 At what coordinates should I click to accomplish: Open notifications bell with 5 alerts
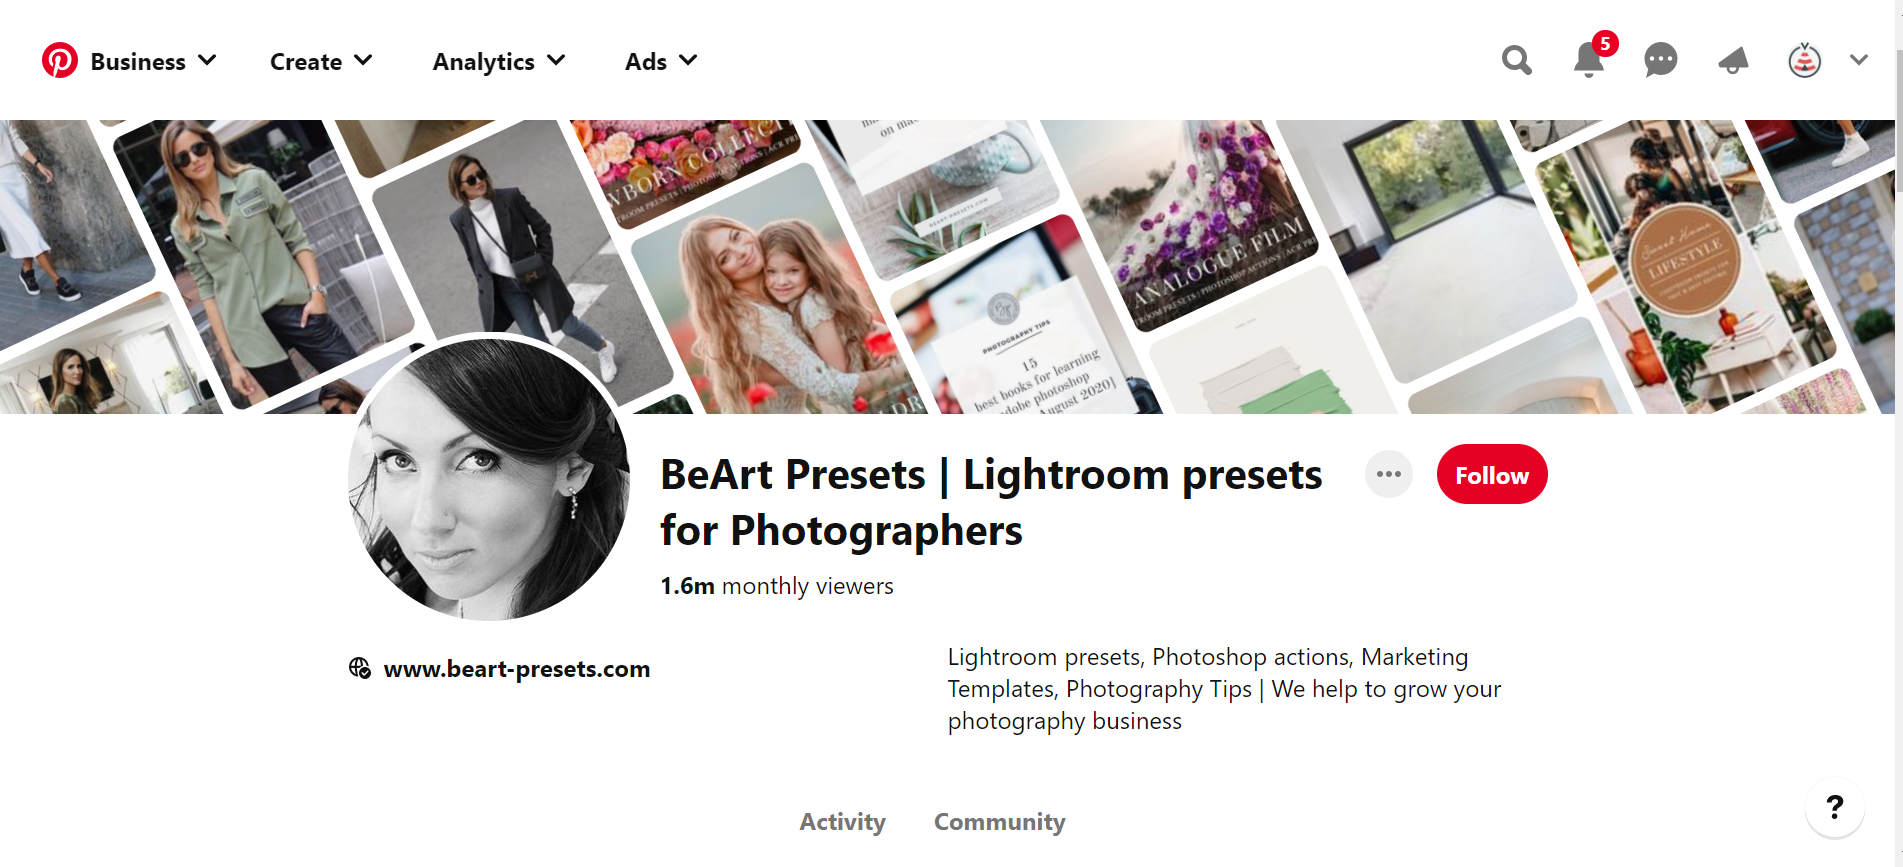pyautogui.click(x=1588, y=60)
